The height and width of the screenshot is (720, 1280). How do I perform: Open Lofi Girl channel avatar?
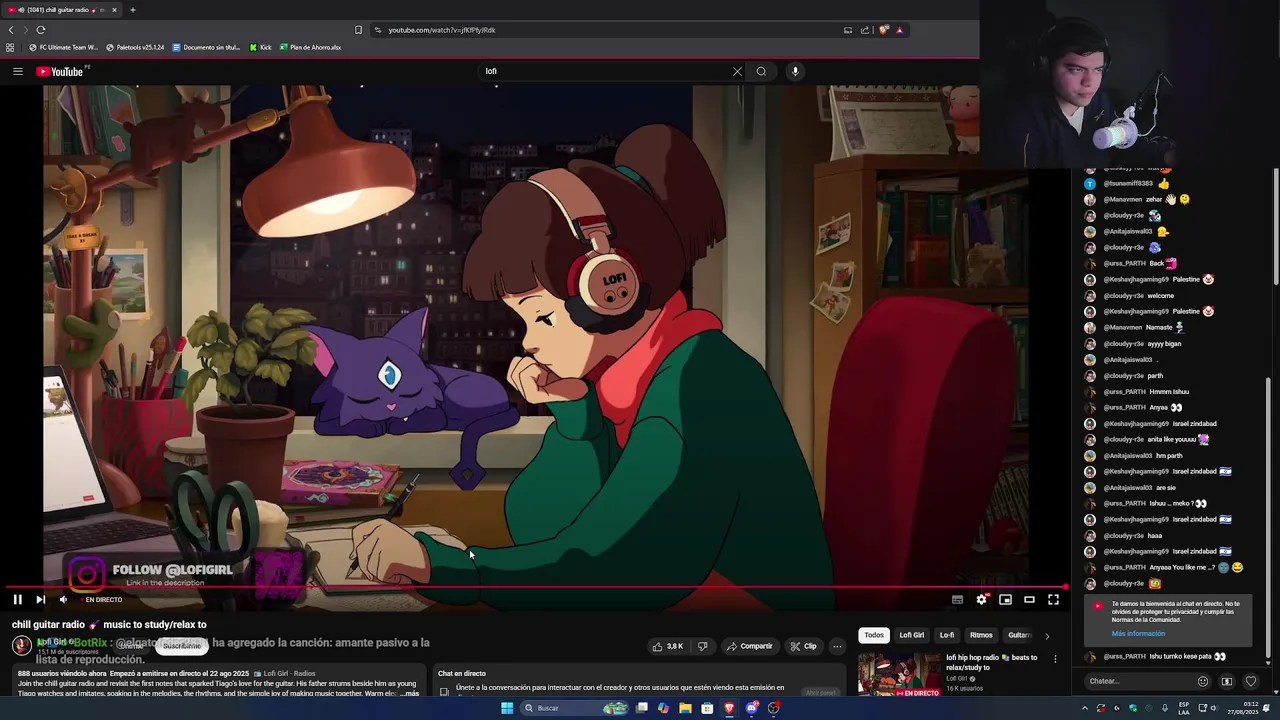coord(21,645)
